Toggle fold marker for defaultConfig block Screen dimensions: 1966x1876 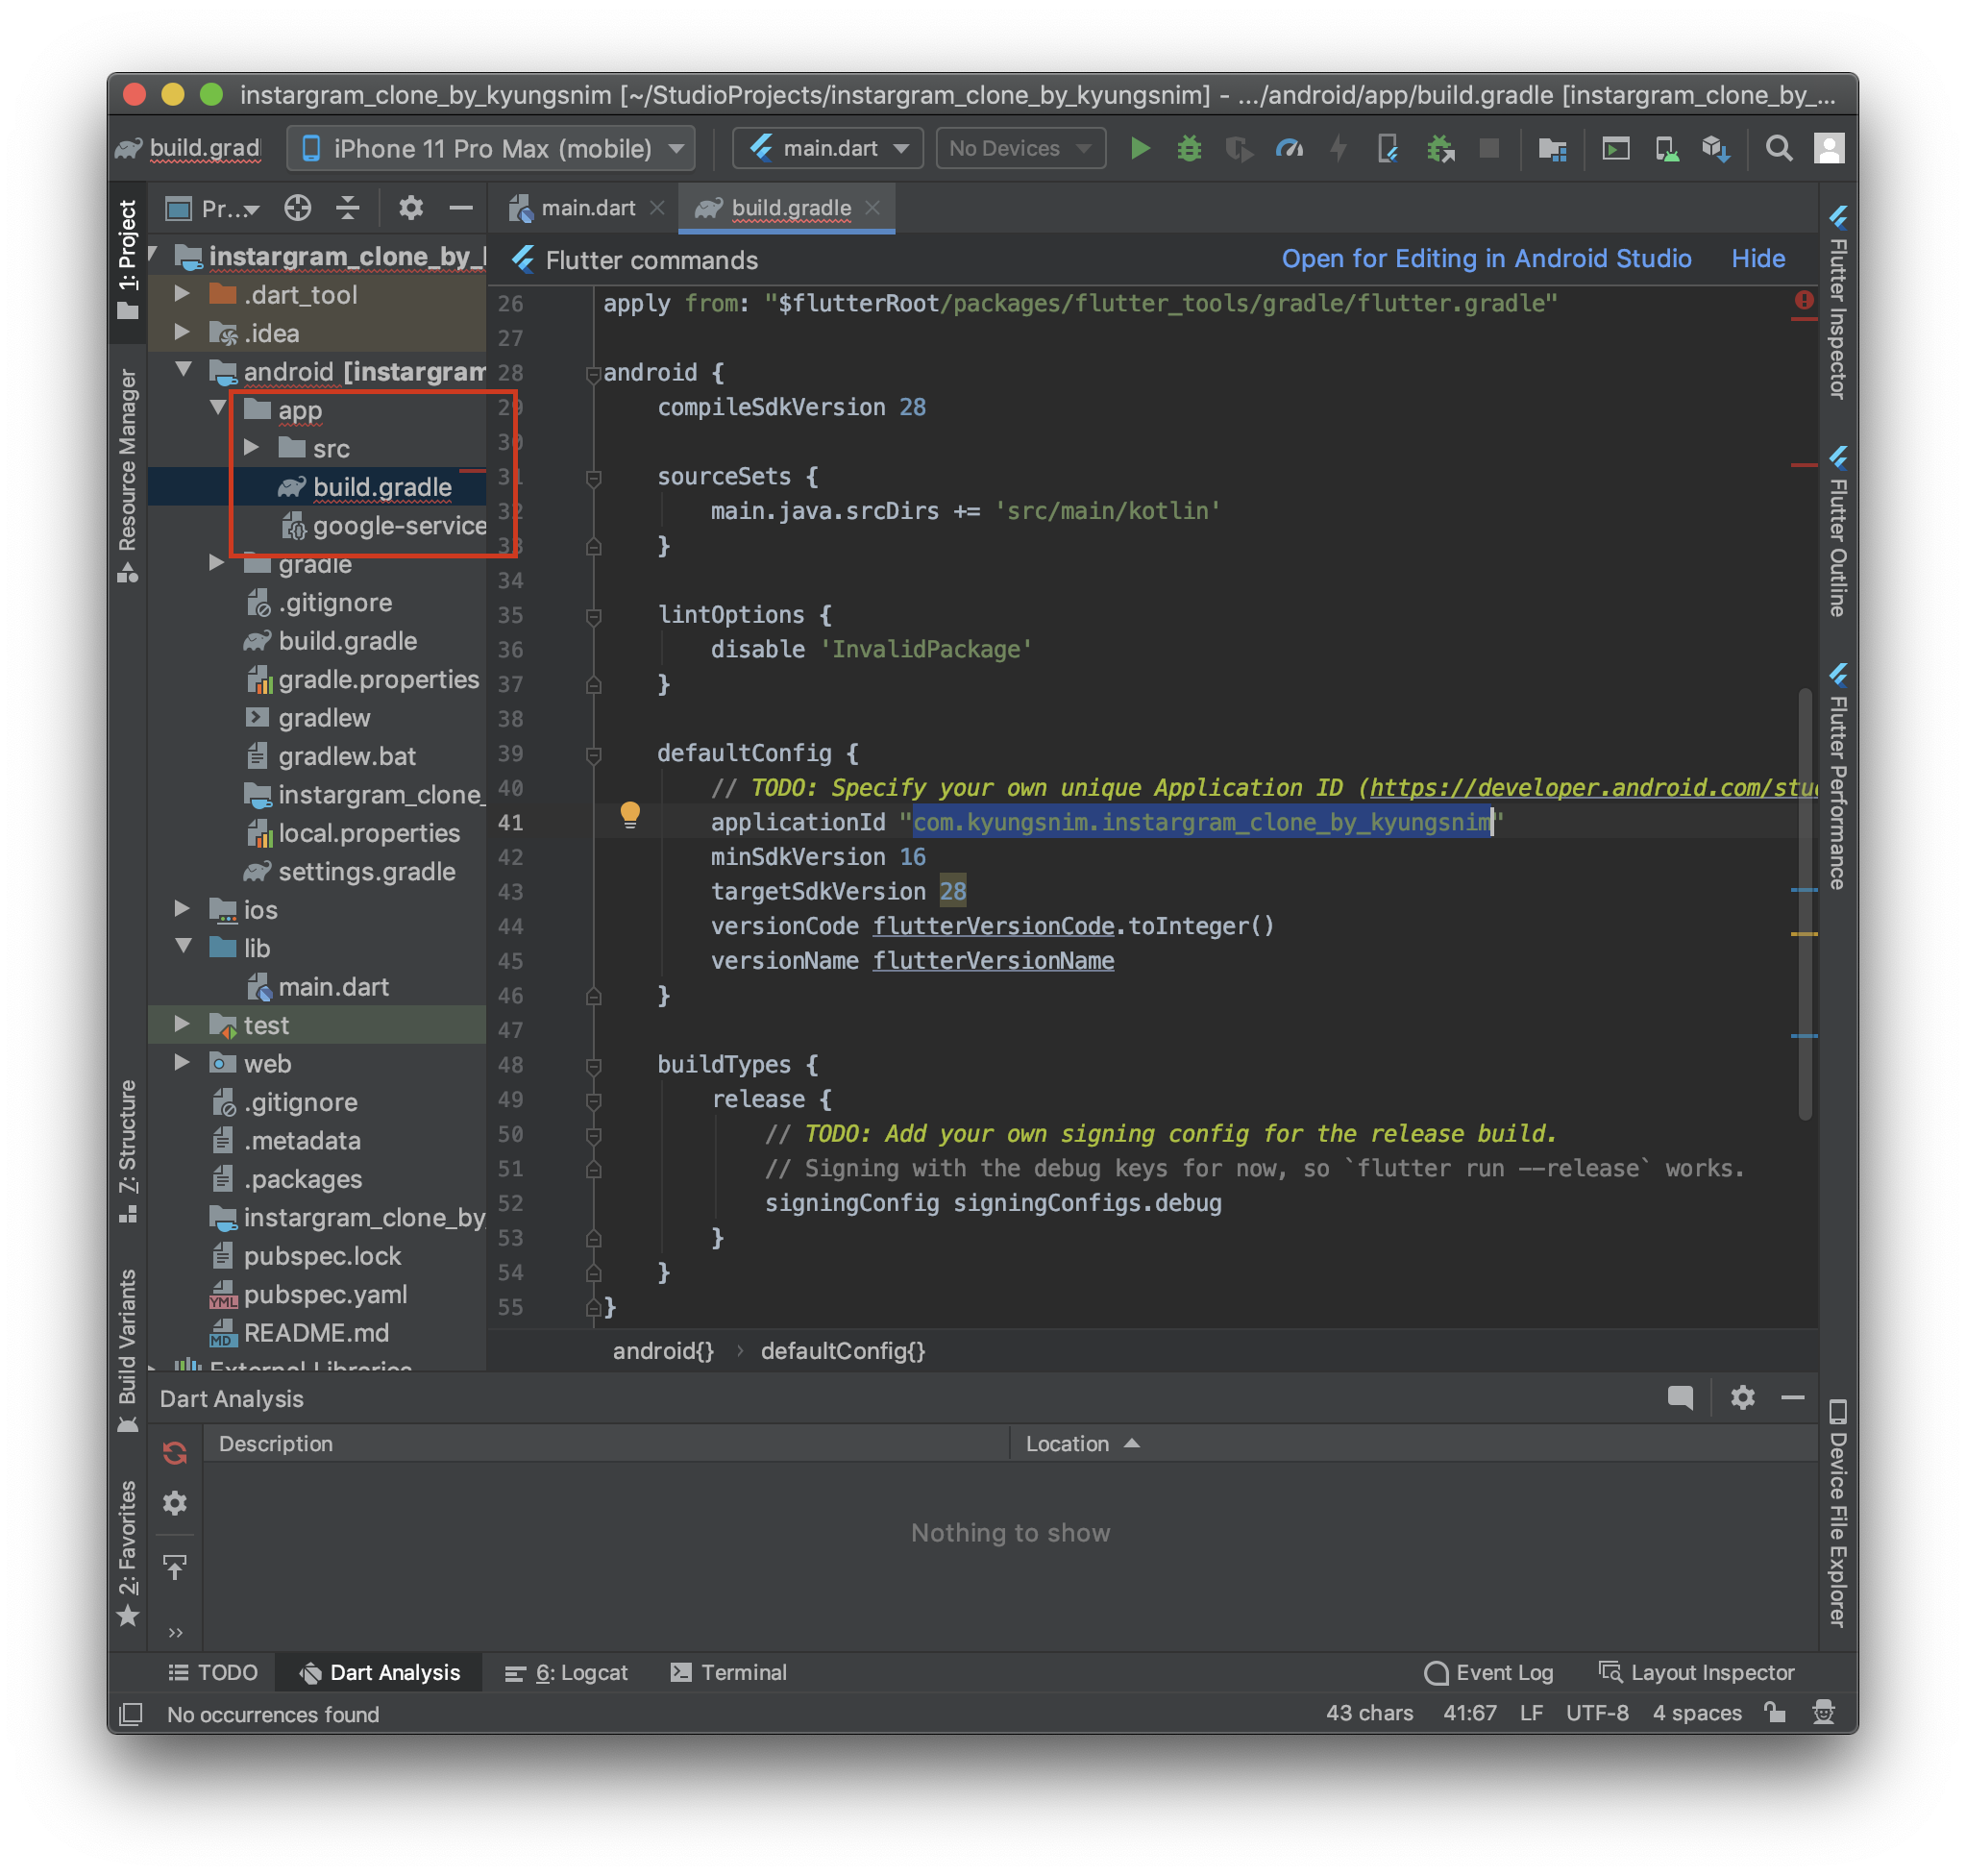593,754
